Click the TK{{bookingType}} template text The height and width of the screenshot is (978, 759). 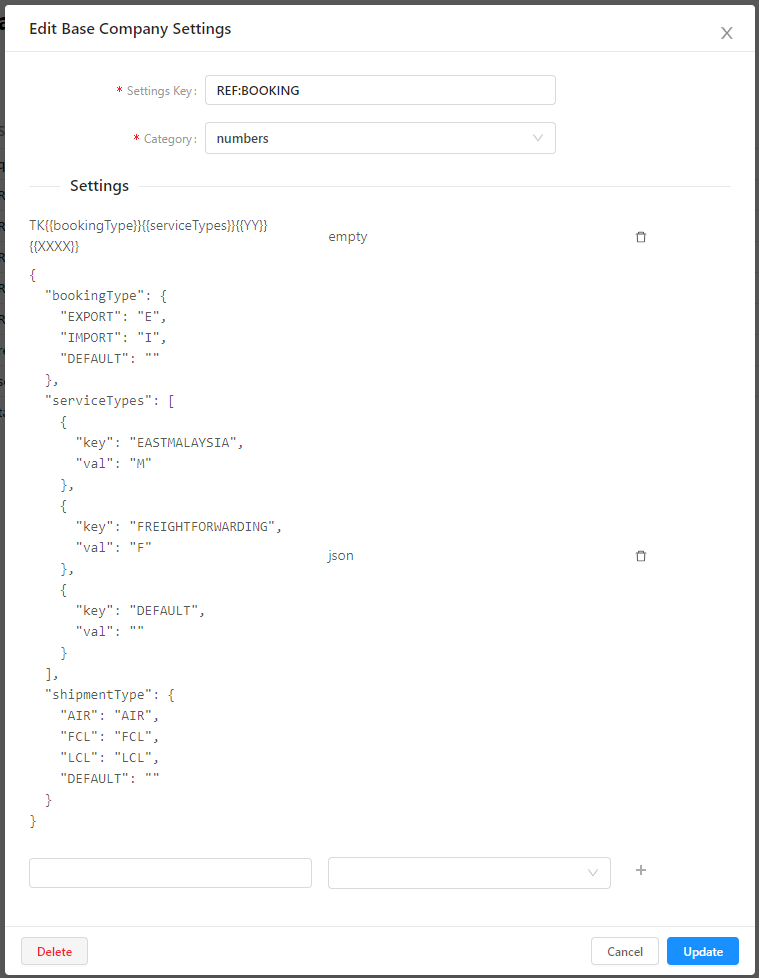[x=148, y=236]
